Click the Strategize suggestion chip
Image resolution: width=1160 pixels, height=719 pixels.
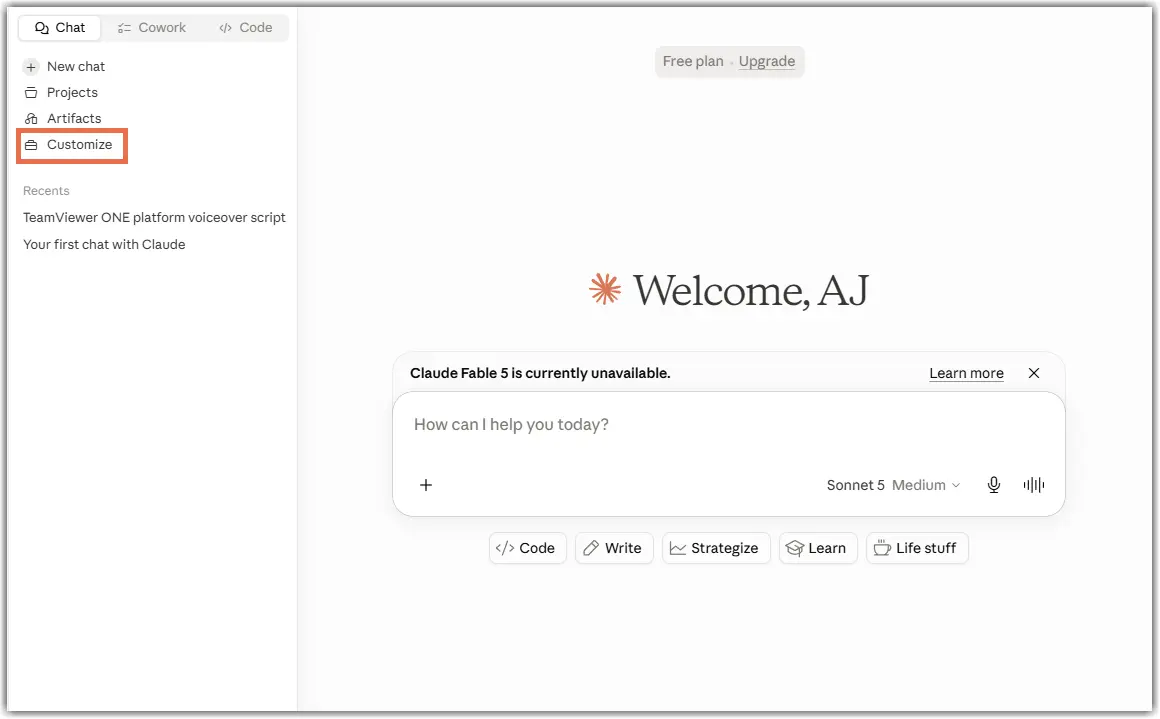pos(715,548)
